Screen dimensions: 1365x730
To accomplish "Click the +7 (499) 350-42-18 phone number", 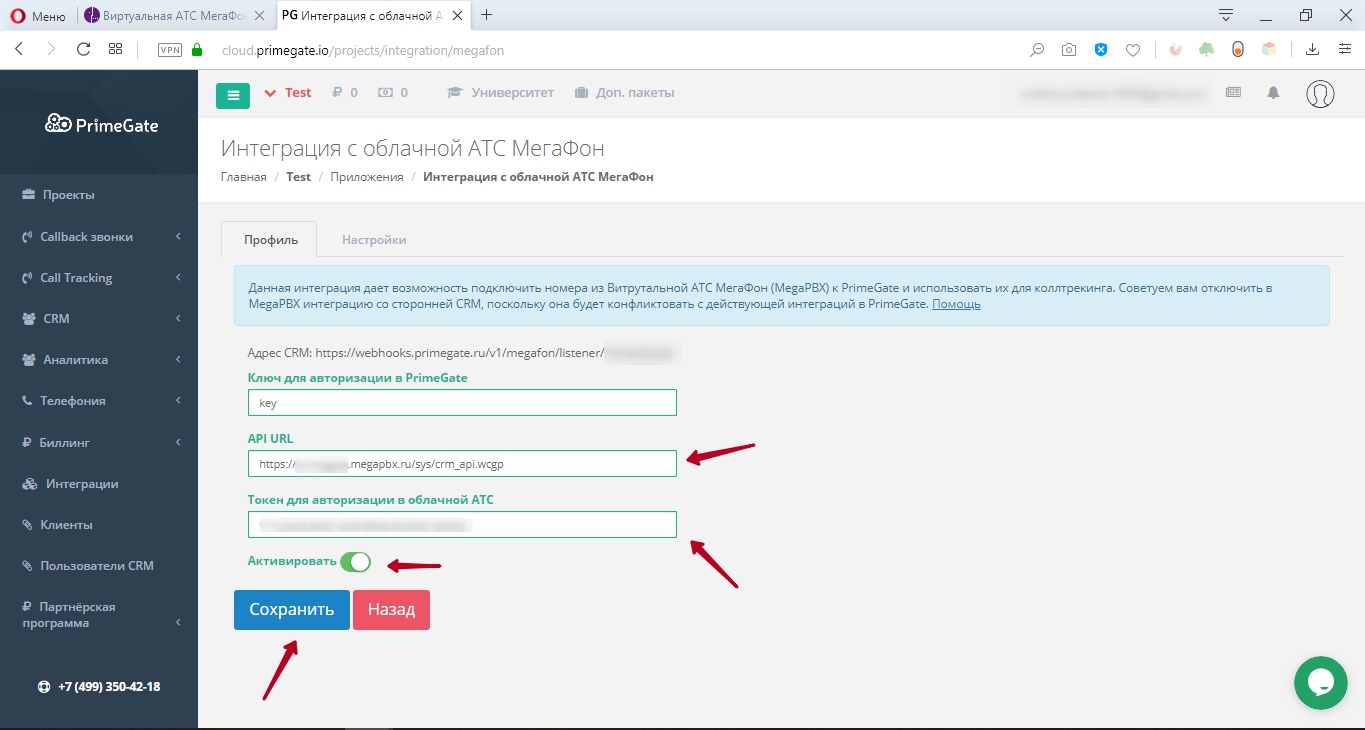I will 99,687.
